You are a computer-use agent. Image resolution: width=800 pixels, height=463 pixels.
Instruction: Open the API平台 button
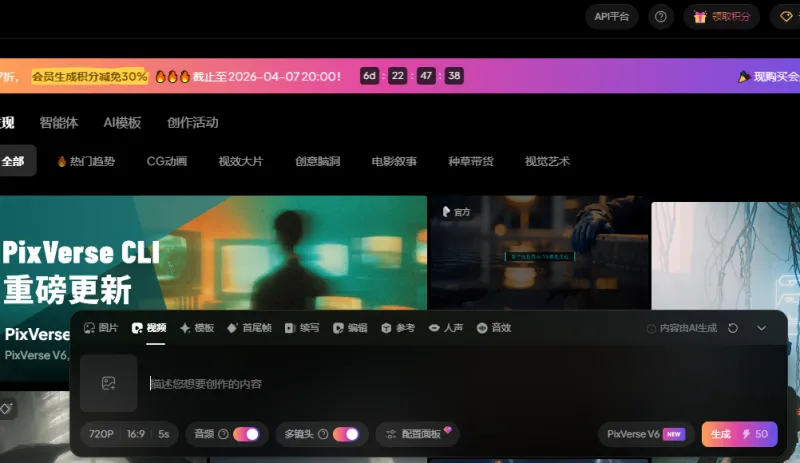612,17
